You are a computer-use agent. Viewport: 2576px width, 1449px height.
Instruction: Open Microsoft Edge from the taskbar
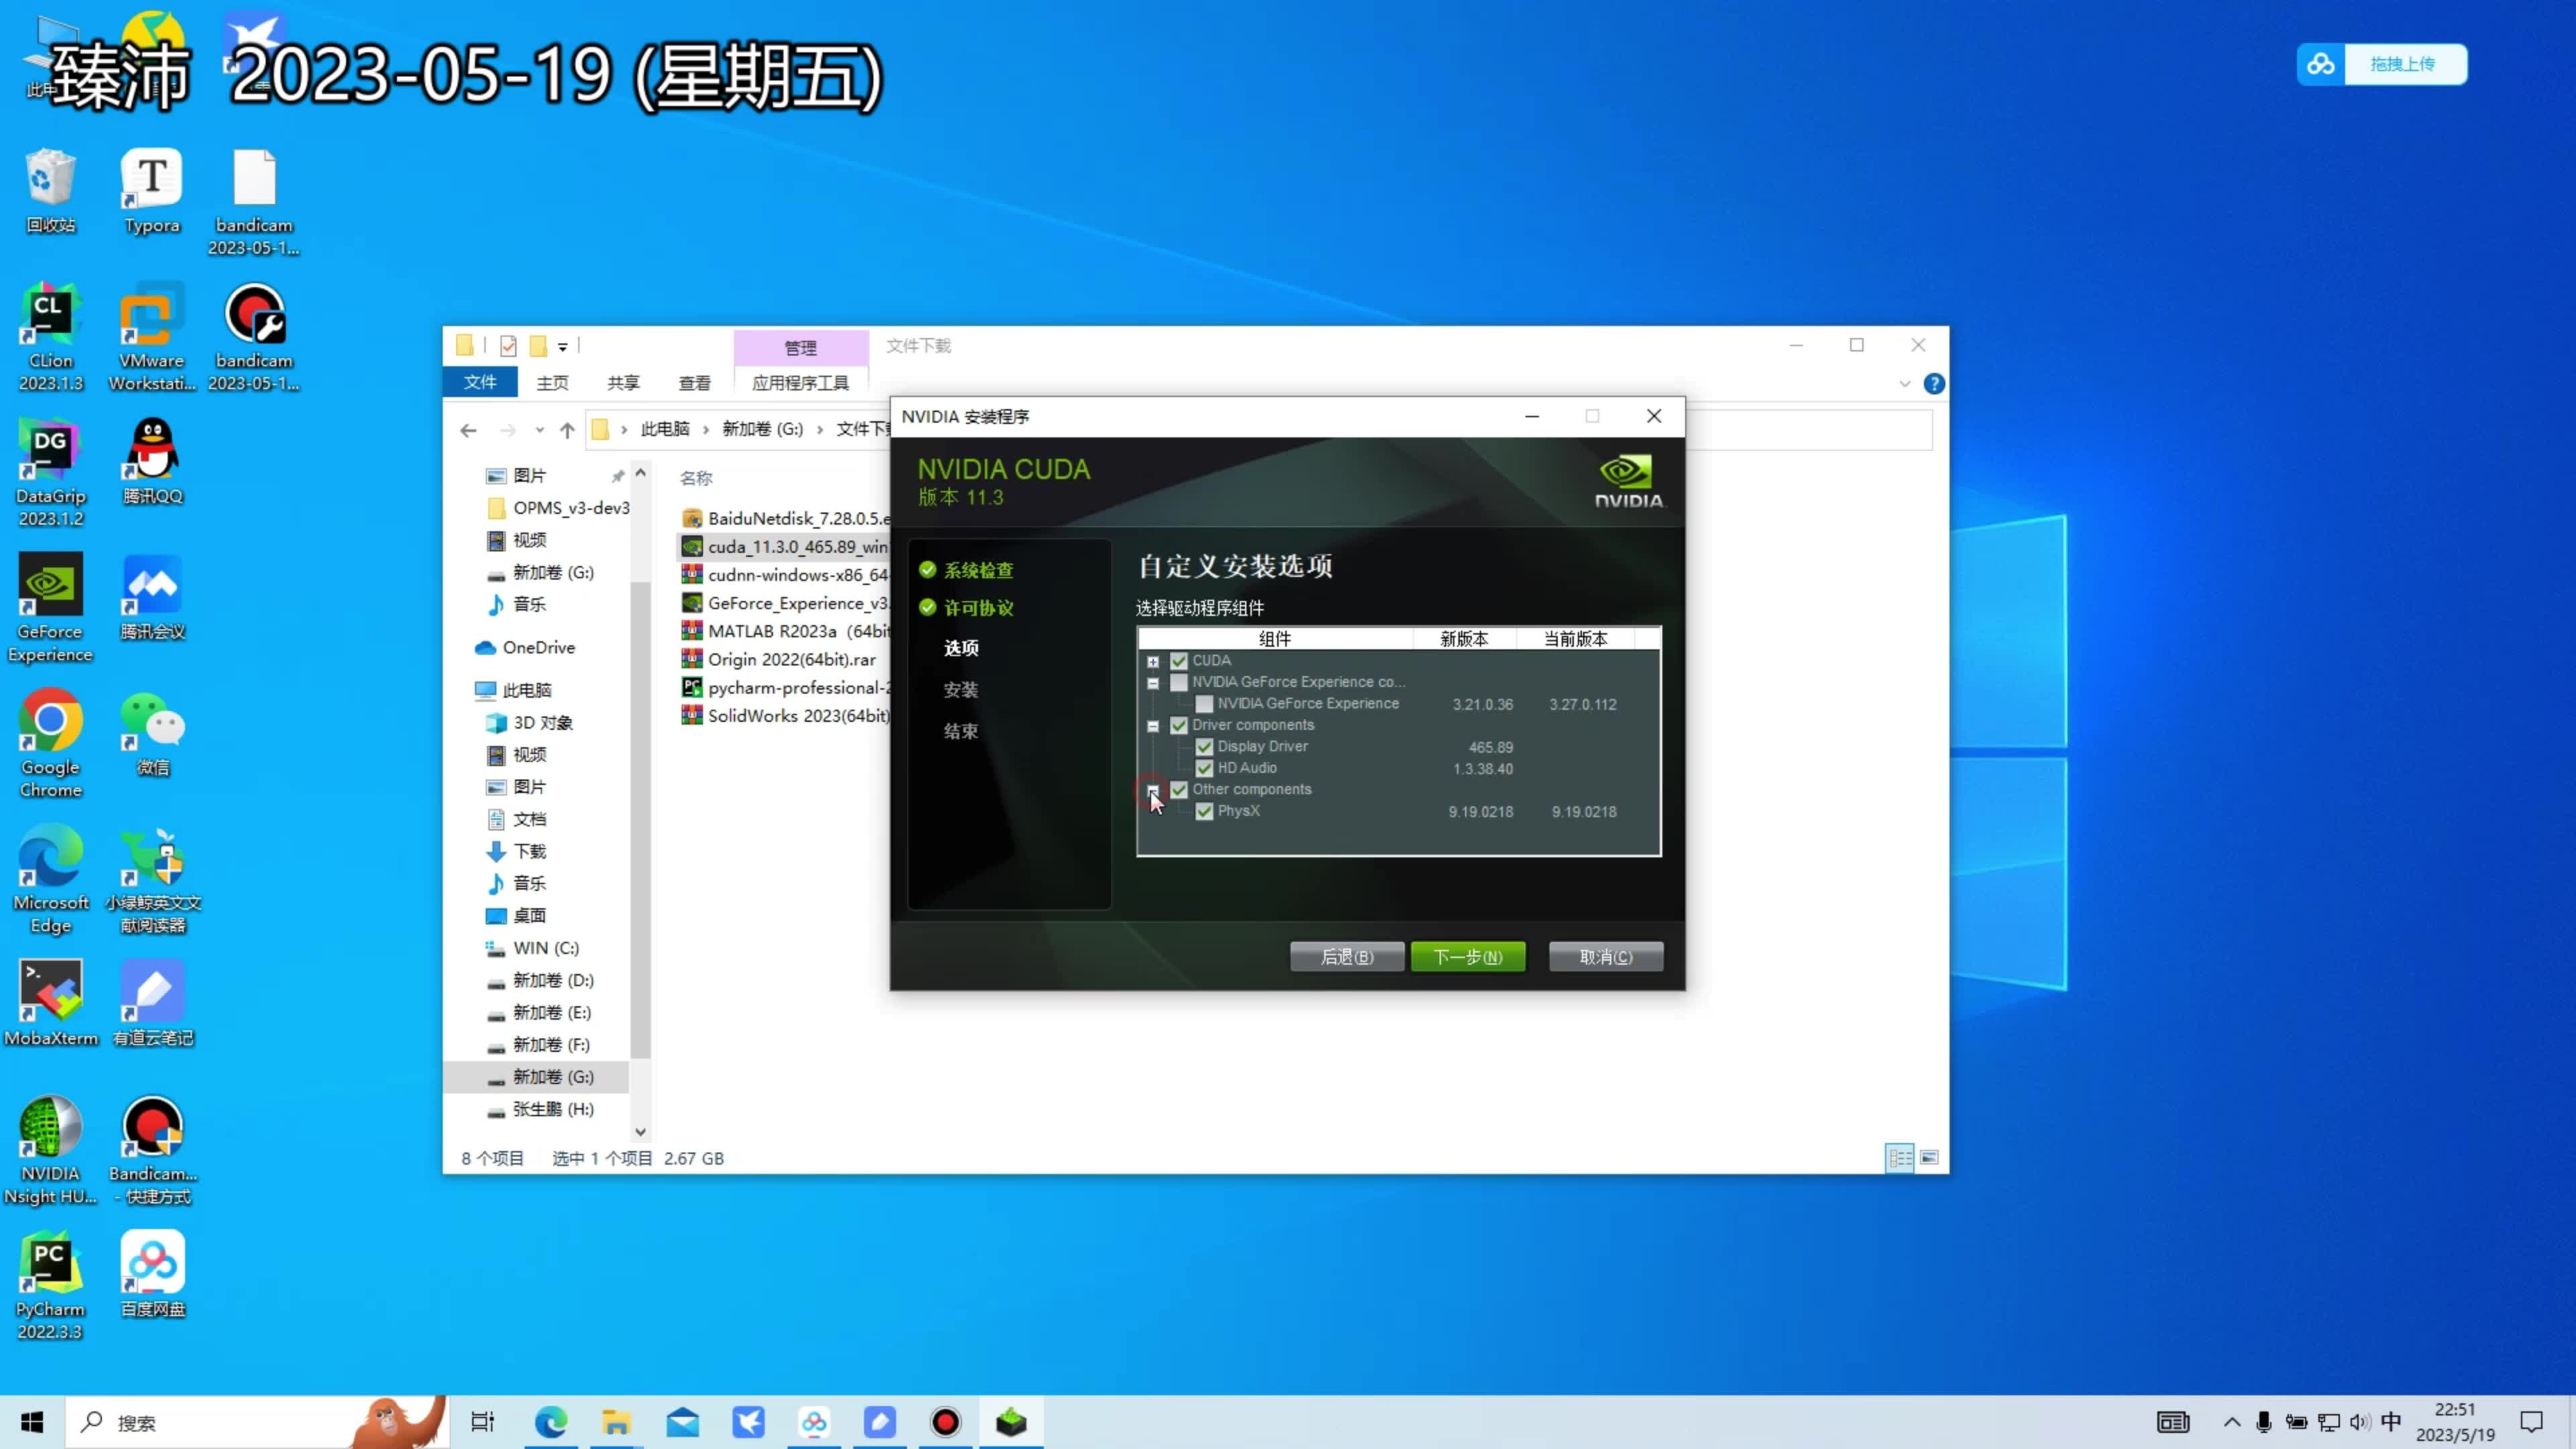551,1422
